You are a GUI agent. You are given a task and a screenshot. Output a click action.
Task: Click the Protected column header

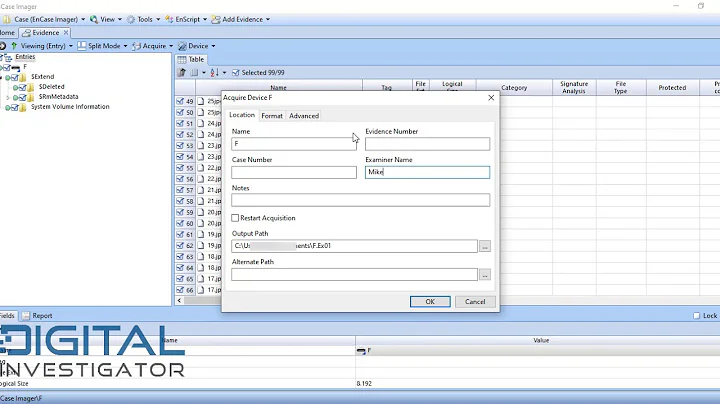pos(672,87)
